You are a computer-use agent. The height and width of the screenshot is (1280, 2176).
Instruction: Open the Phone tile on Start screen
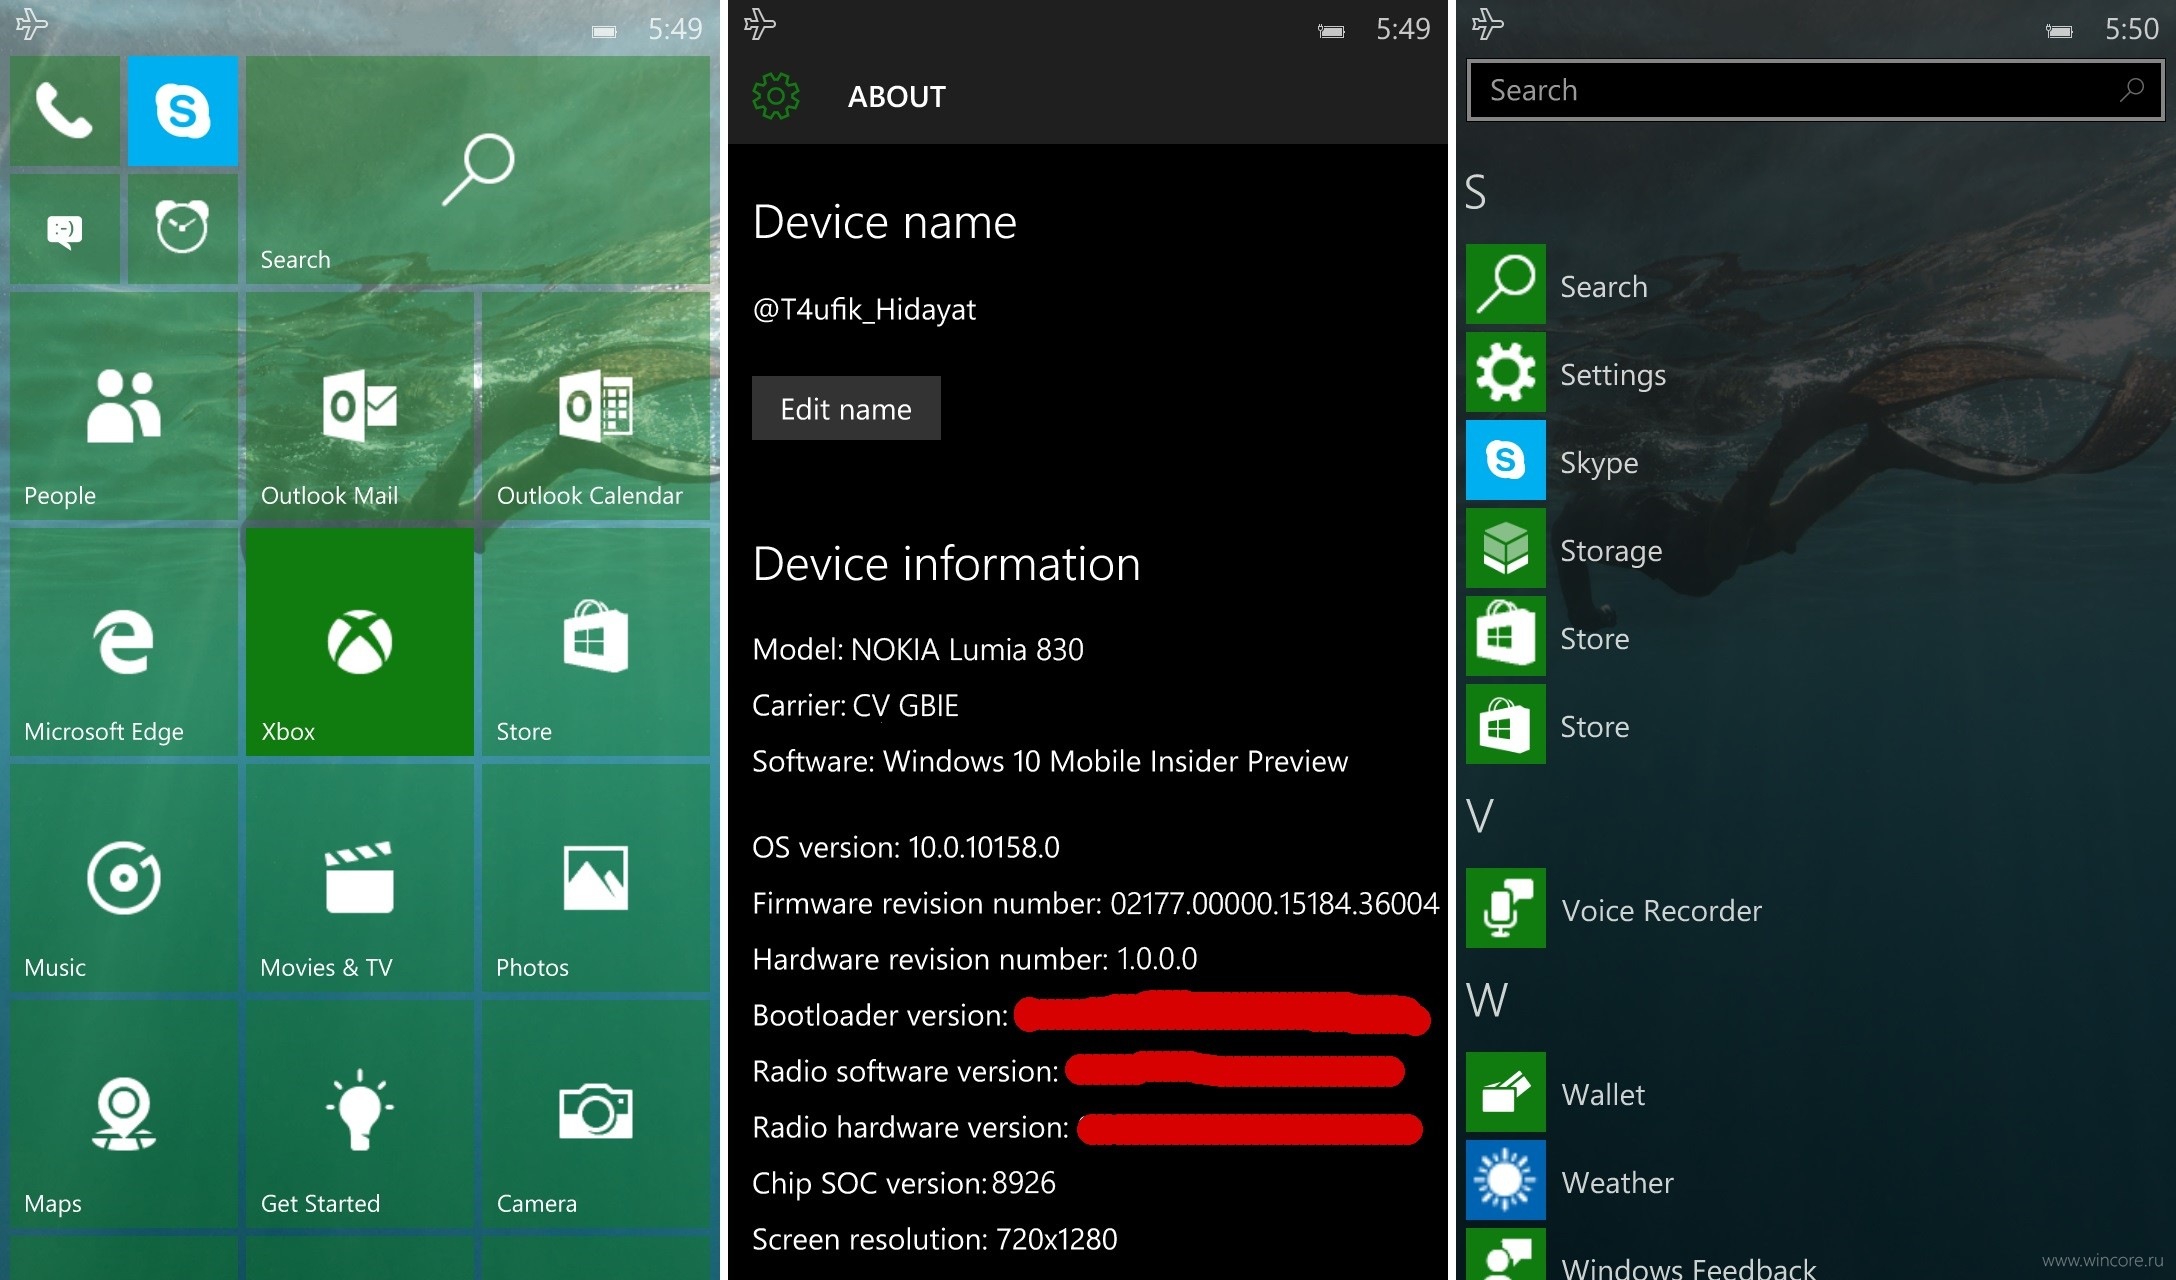[x=65, y=110]
